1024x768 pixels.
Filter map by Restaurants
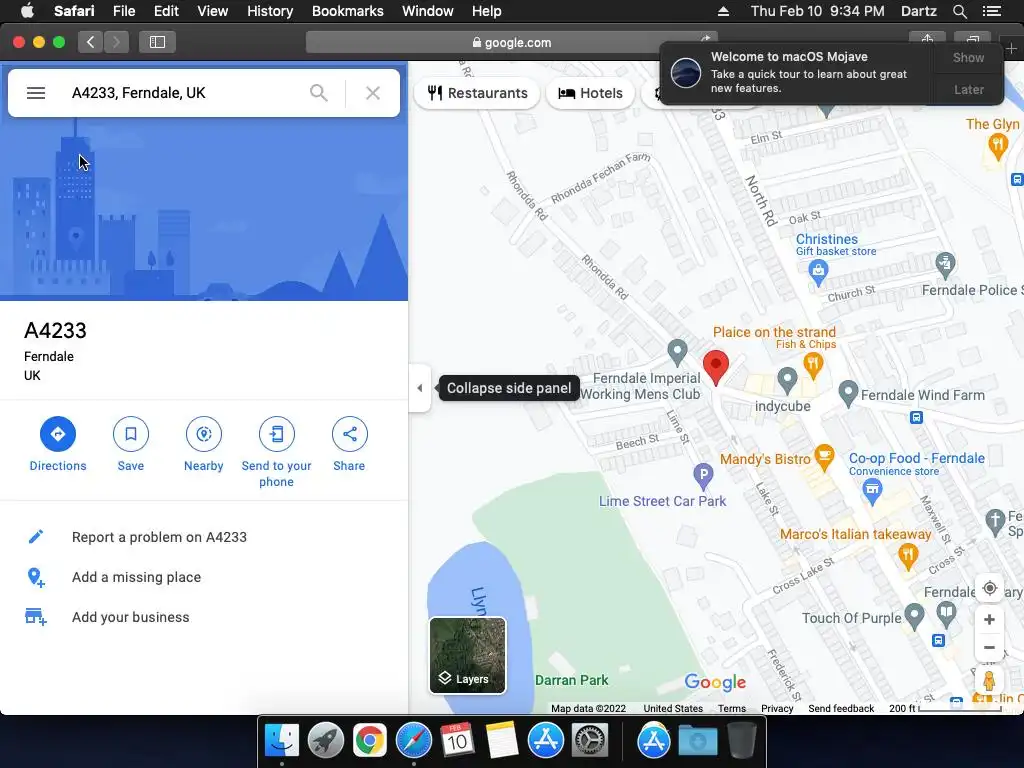[x=477, y=93]
